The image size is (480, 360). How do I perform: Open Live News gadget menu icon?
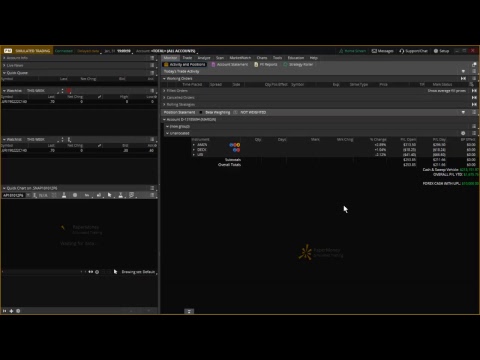(152, 65)
